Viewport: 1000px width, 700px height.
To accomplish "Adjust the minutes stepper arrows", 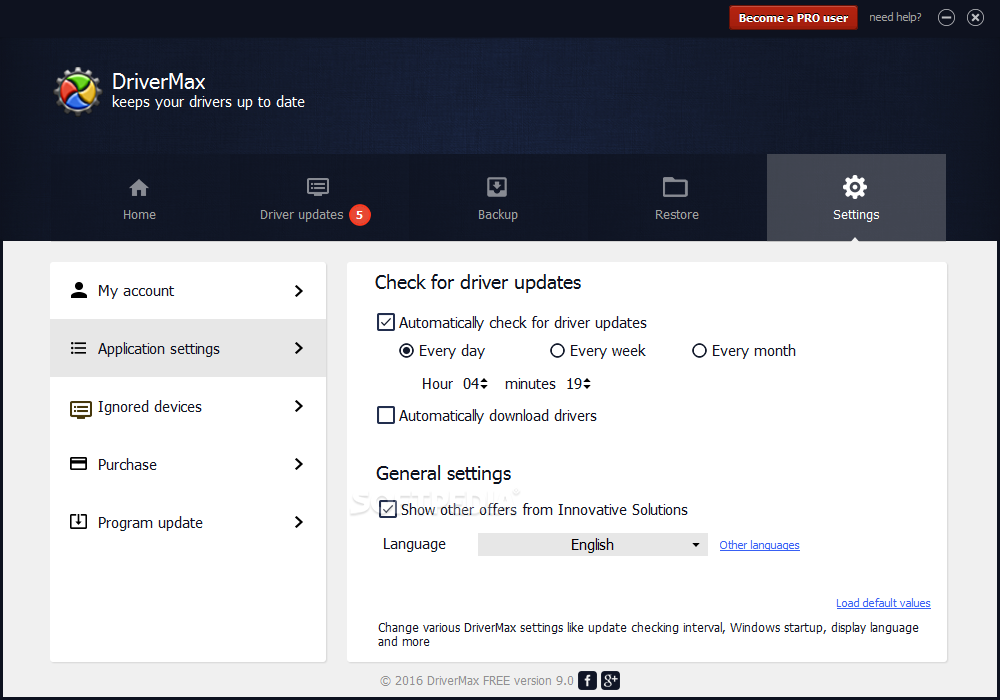I will pyautogui.click(x=587, y=383).
